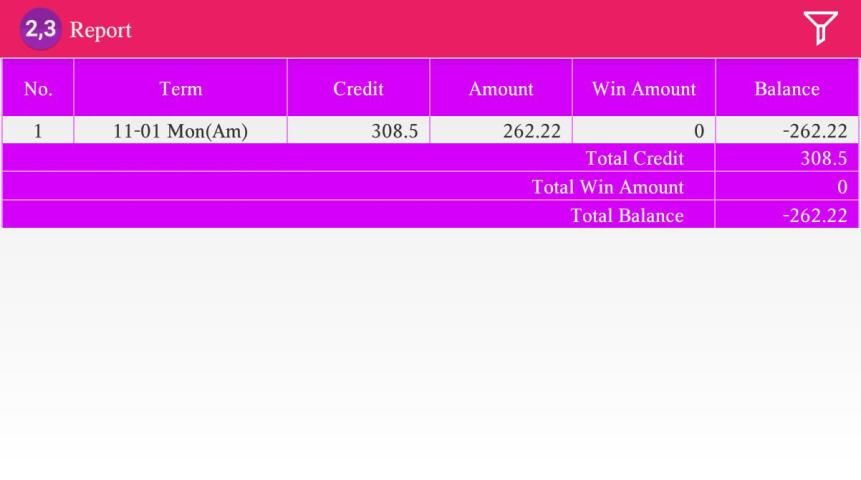Click the Credit column header

coord(358,89)
